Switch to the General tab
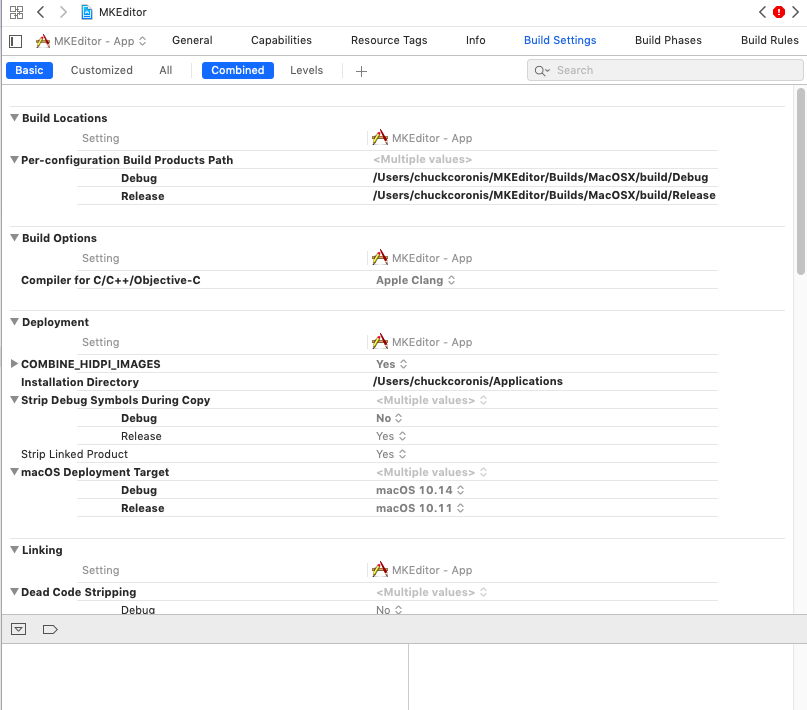 click(x=192, y=40)
